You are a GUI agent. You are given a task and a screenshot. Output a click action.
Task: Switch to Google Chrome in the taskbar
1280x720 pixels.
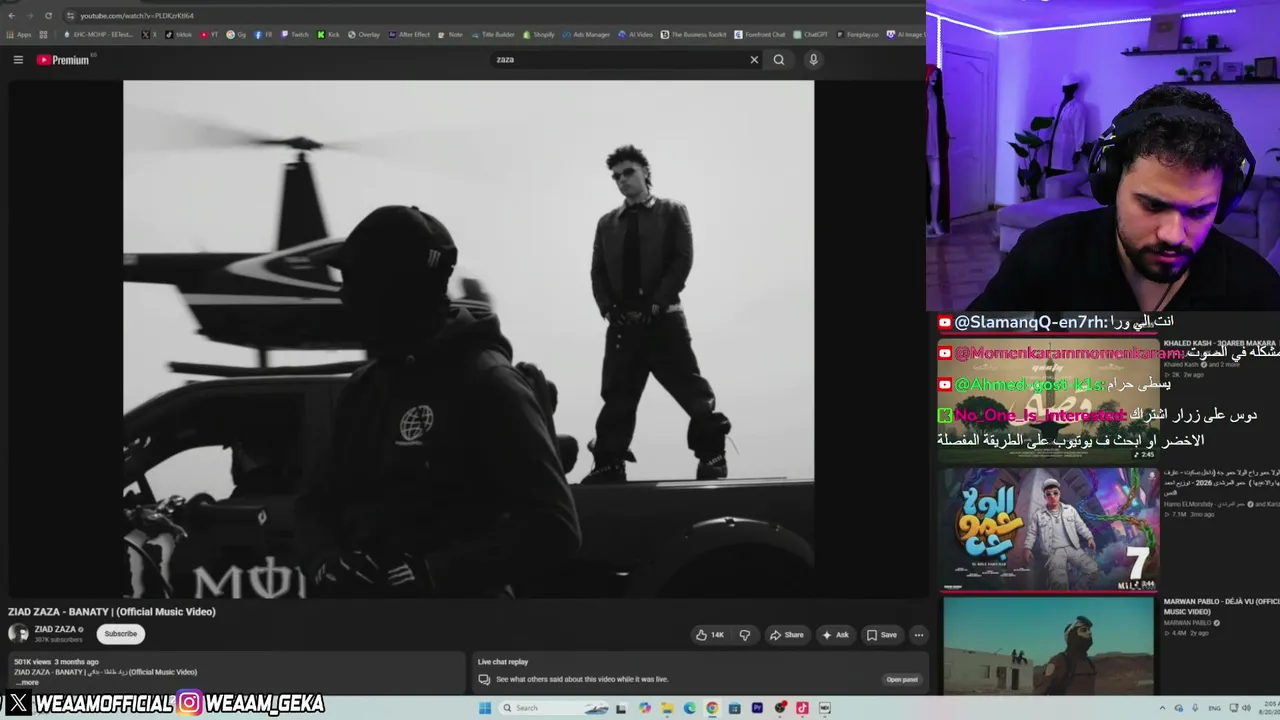tap(712, 708)
